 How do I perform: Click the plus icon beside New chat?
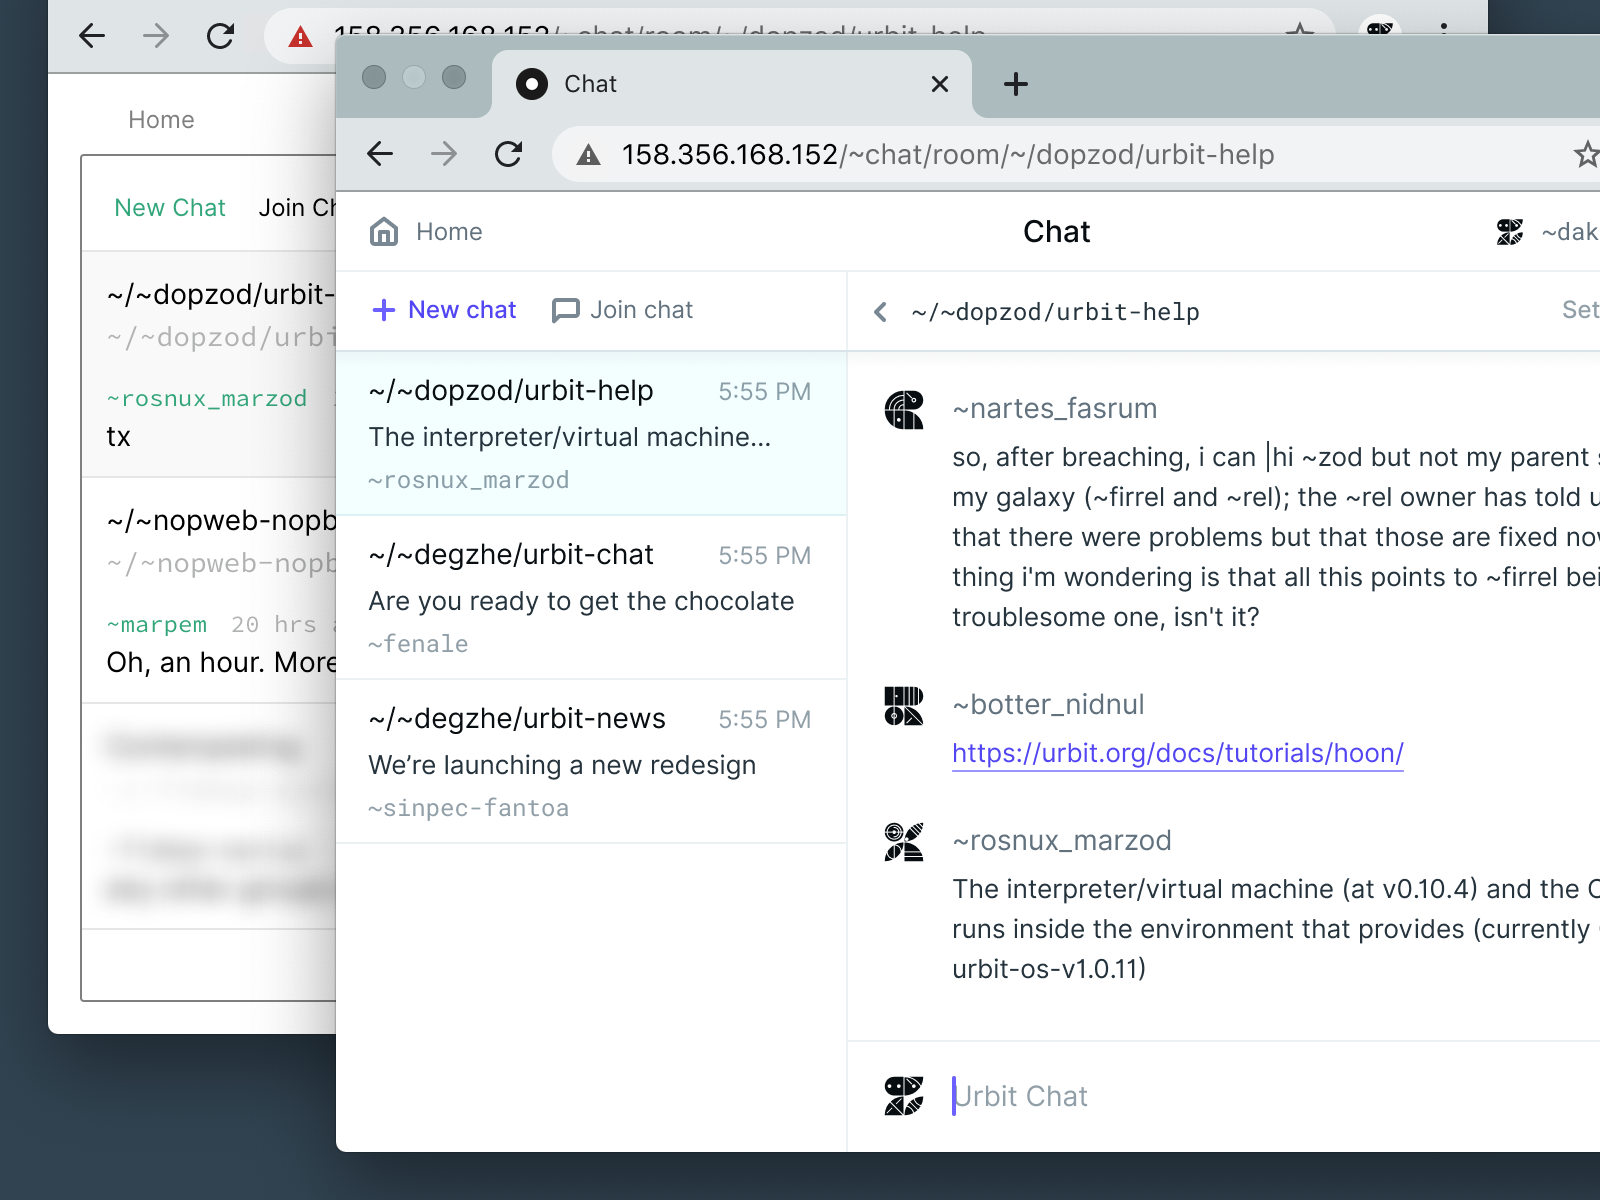pyautogui.click(x=384, y=310)
